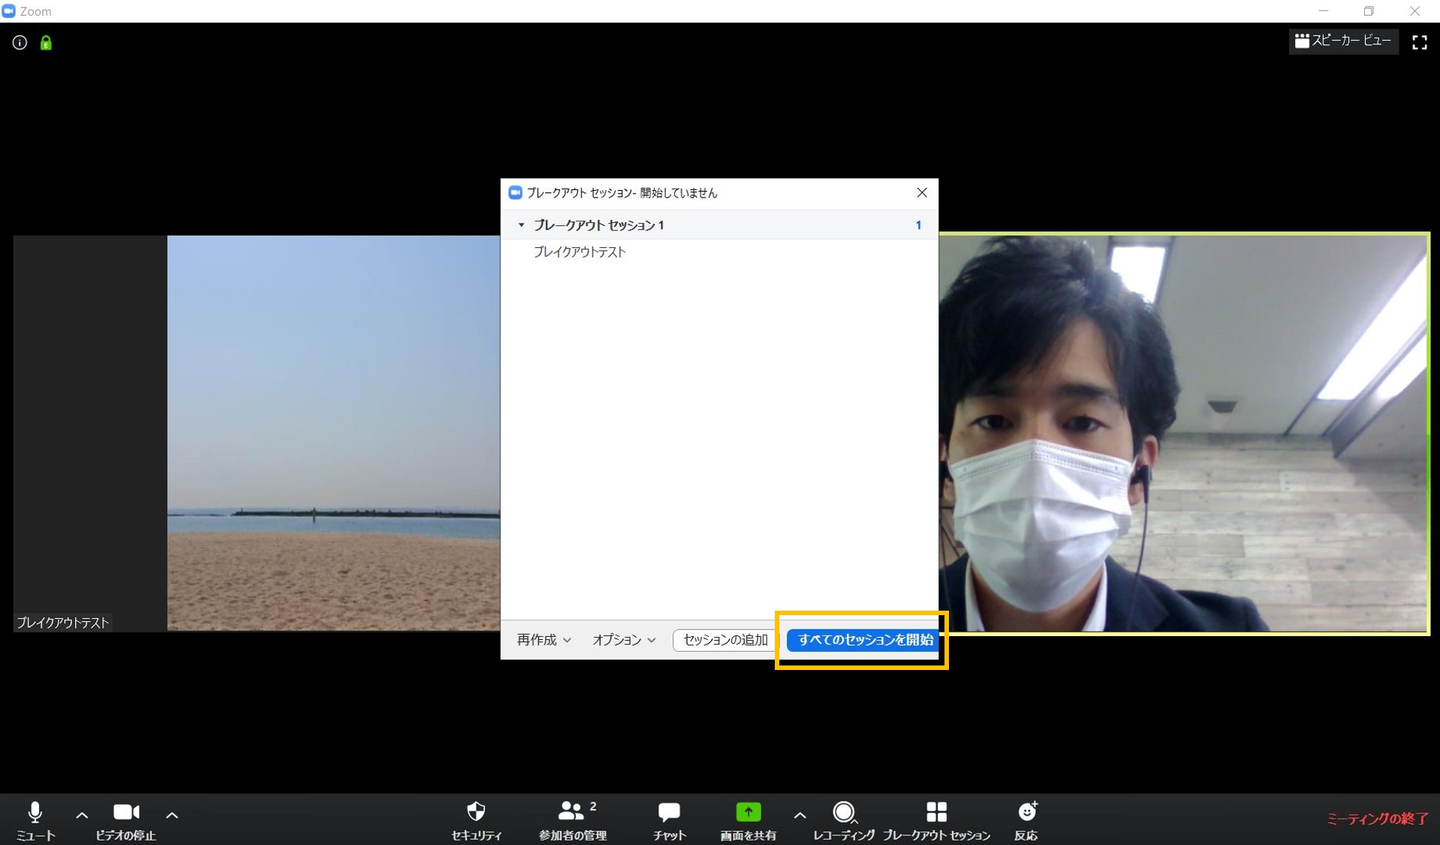
Task: Show meeting information icon
Action: point(19,43)
